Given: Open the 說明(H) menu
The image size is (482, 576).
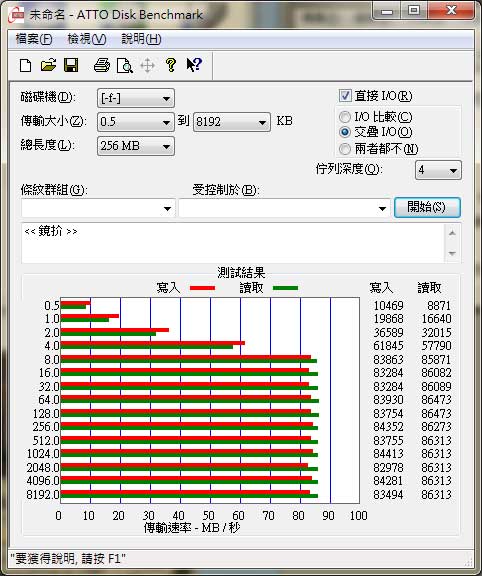Looking at the screenshot, I should pyautogui.click(x=141, y=39).
